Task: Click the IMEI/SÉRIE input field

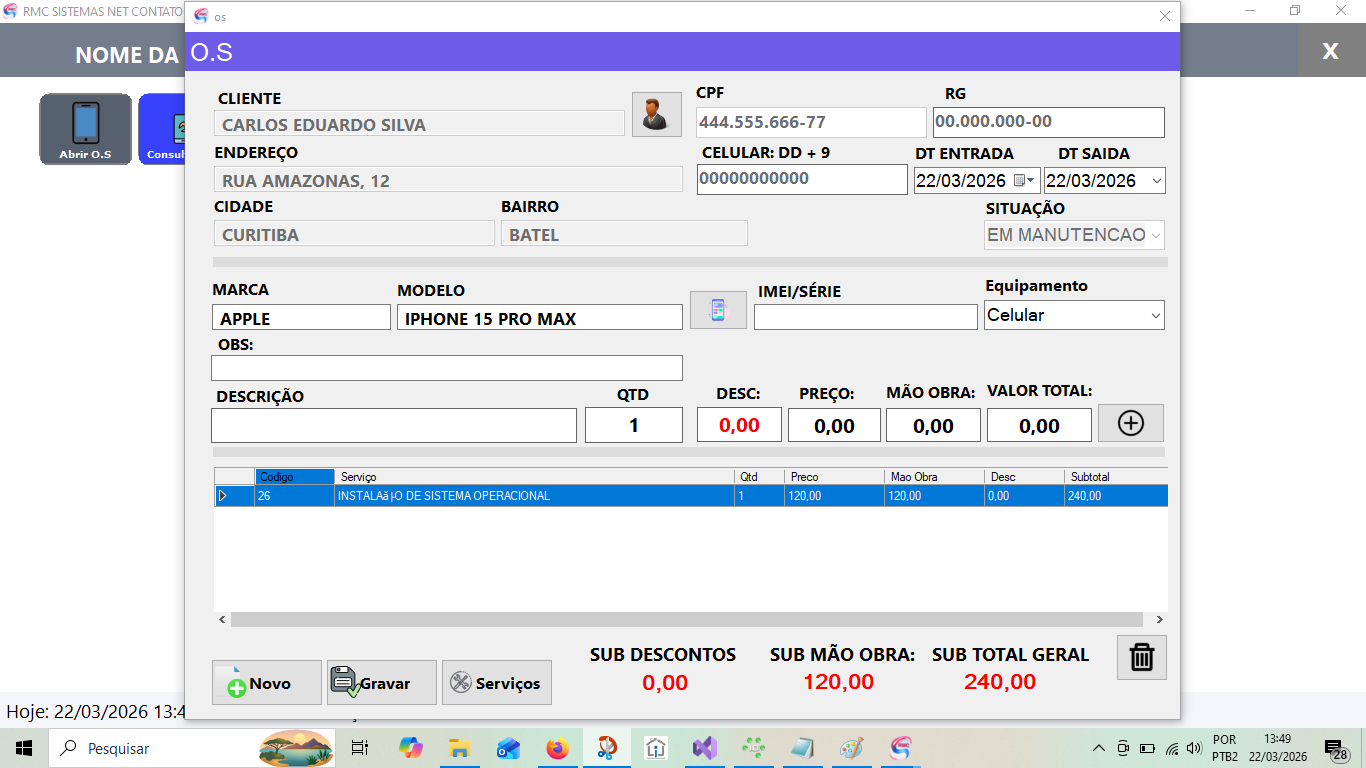Action: click(865, 317)
